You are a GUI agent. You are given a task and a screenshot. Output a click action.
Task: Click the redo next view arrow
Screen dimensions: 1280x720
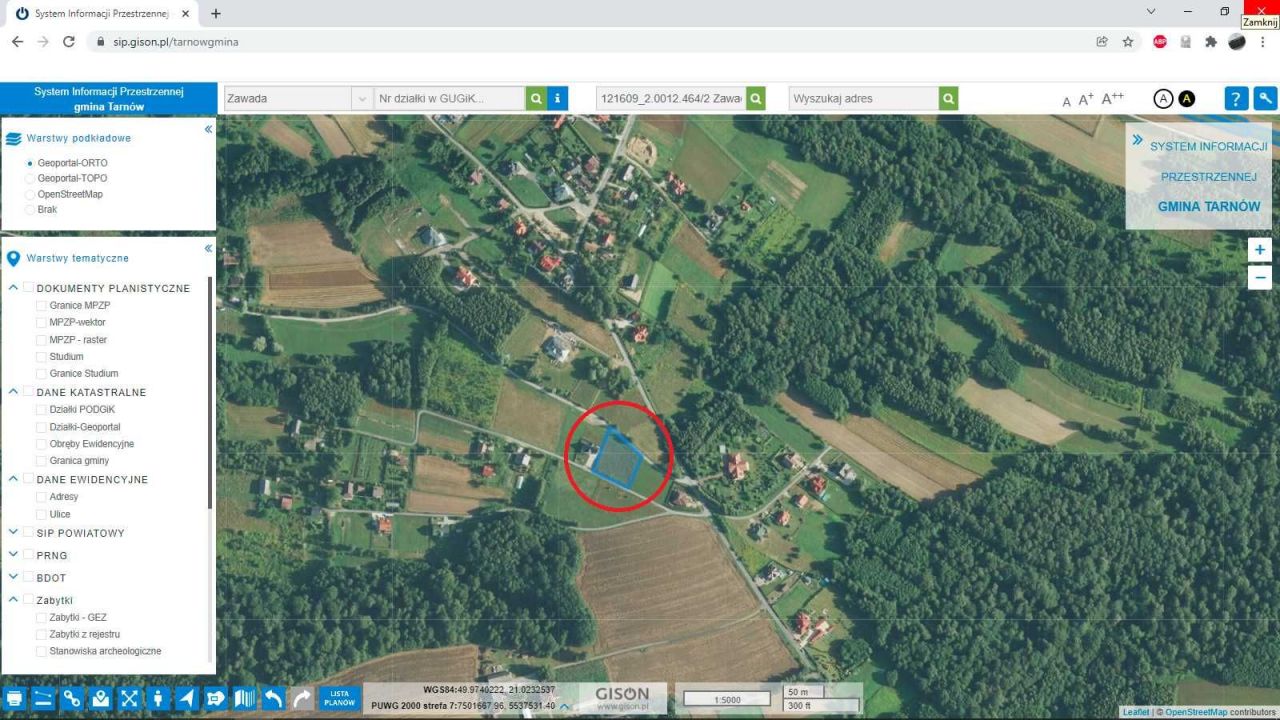point(302,698)
